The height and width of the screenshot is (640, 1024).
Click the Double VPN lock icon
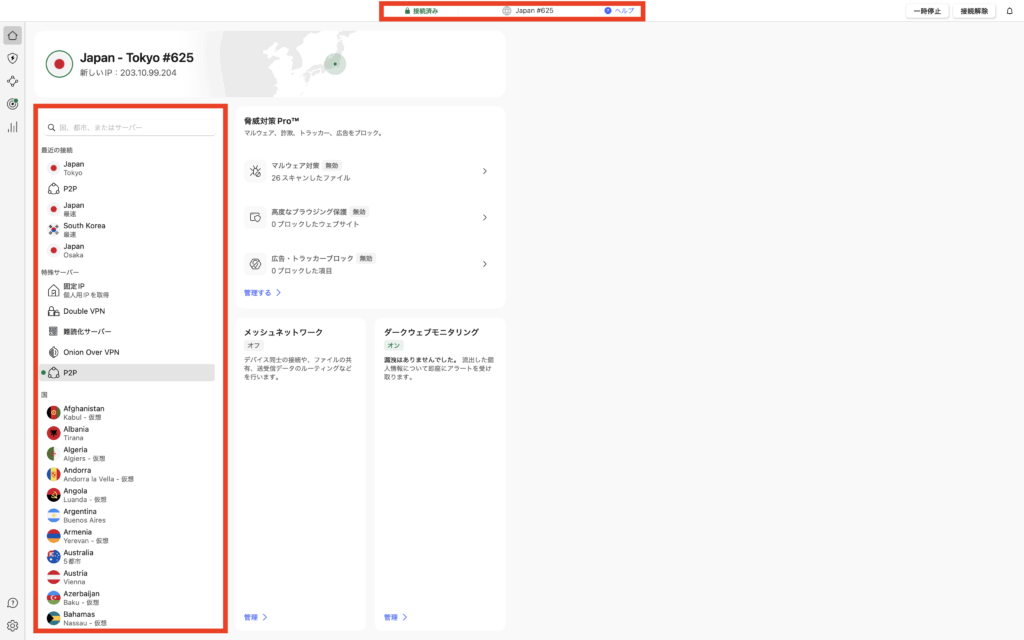click(x=54, y=311)
